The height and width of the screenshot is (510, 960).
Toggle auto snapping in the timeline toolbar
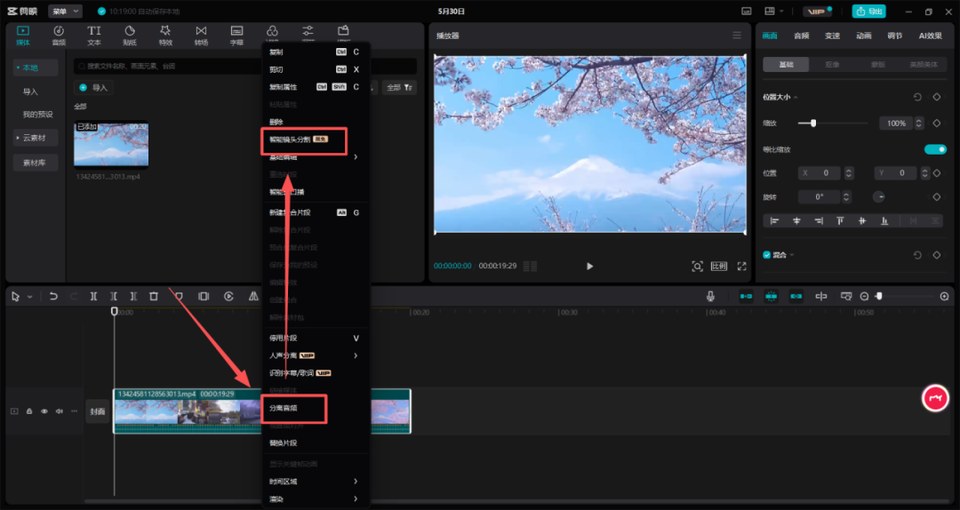[771, 296]
